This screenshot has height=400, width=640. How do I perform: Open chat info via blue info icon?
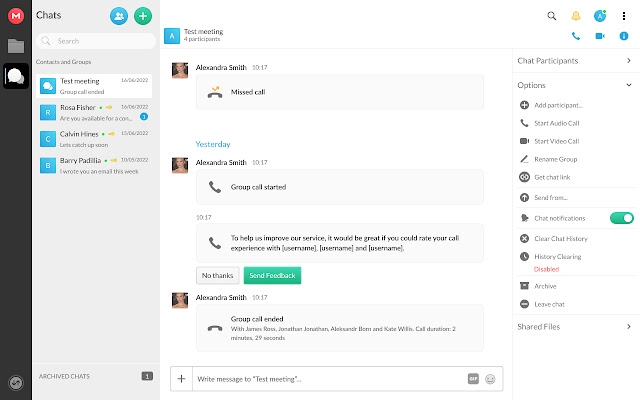pyautogui.click(x=624, y=36)
